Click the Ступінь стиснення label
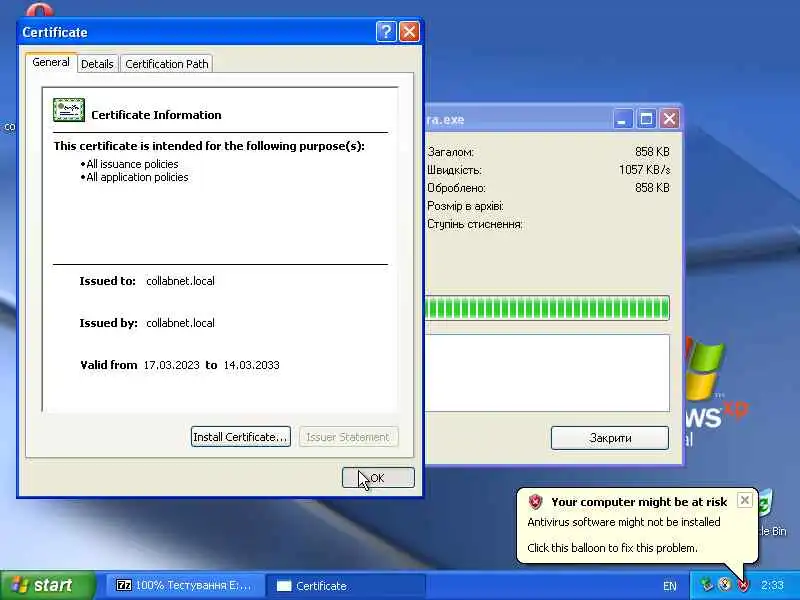800x600 pixels. (x=474, y=224)
